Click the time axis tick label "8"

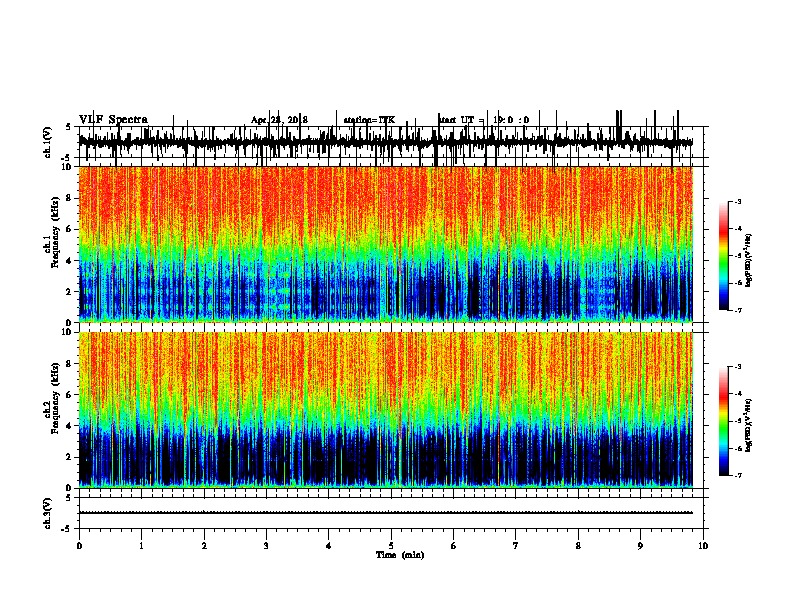coord(578,546)
